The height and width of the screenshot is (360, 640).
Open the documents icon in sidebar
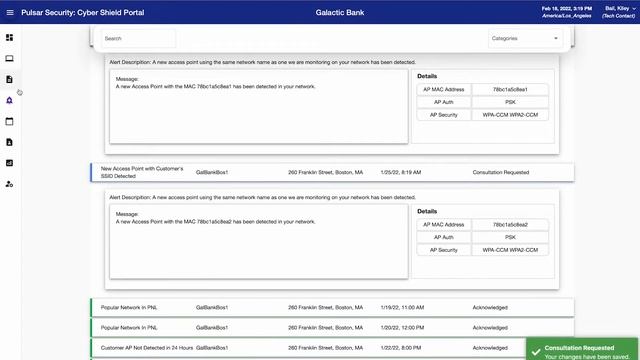pyautogui.click(x=9, y=79)
